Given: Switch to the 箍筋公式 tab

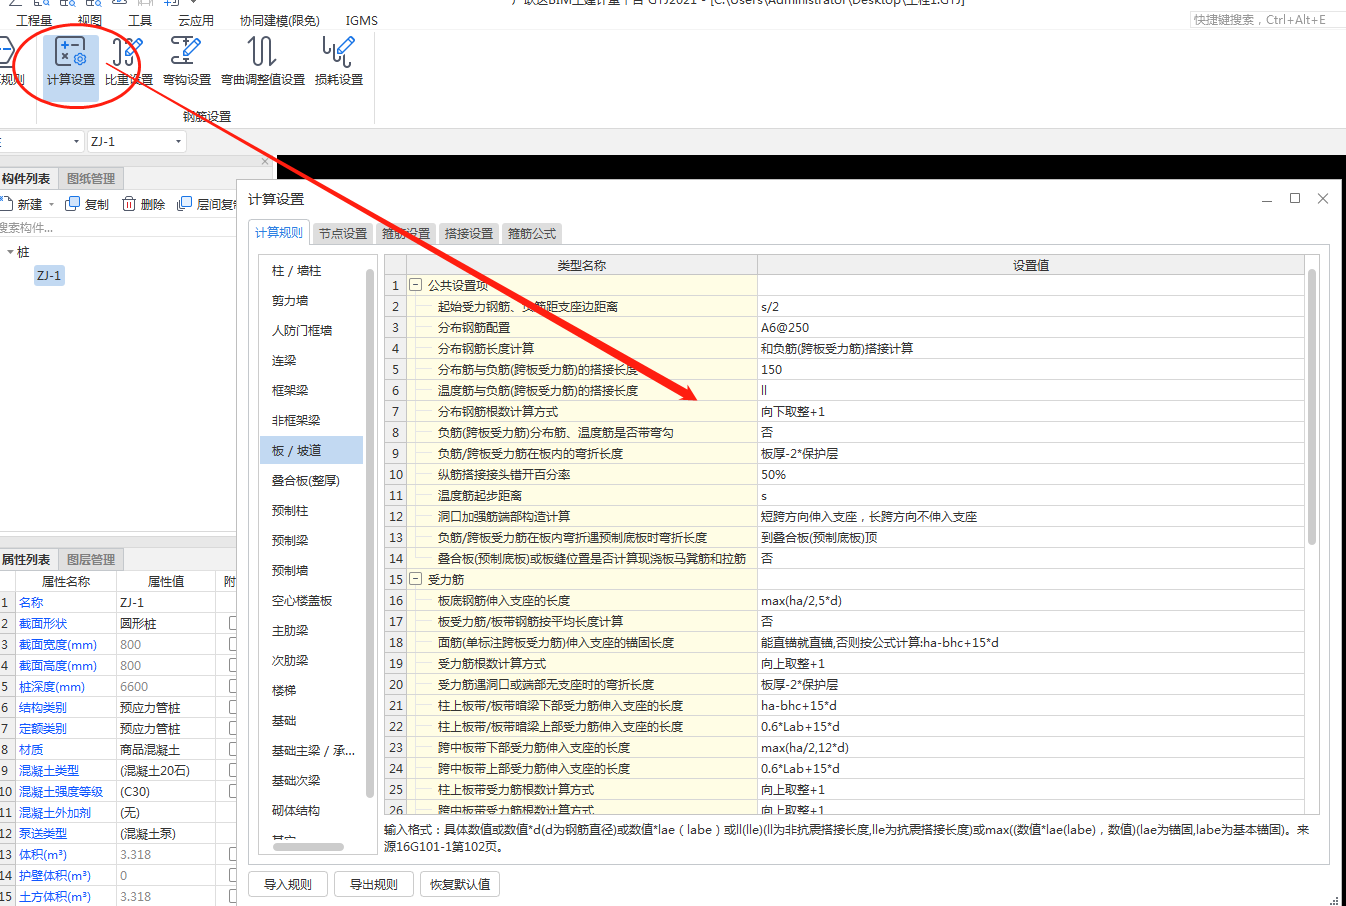Looking at the screenshot, I should tap(532, 233).
